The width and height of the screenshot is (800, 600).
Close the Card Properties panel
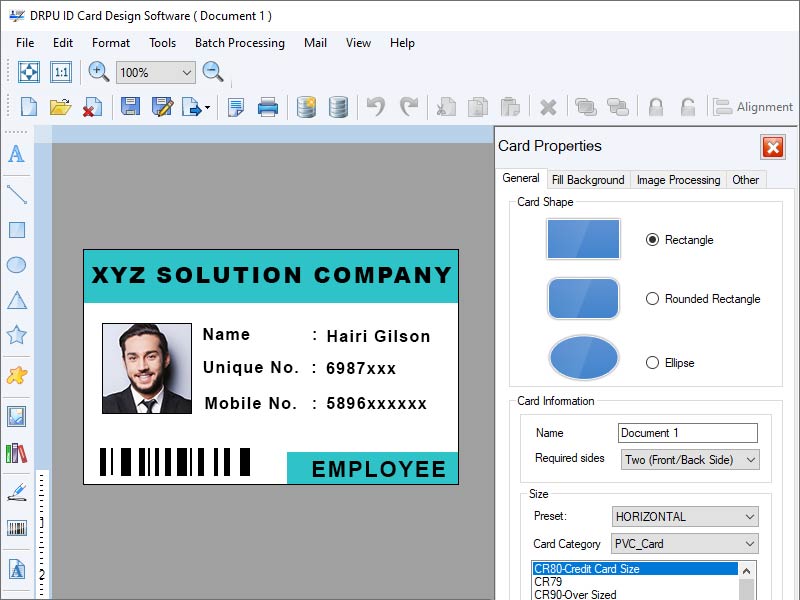(x=773, y=147)
